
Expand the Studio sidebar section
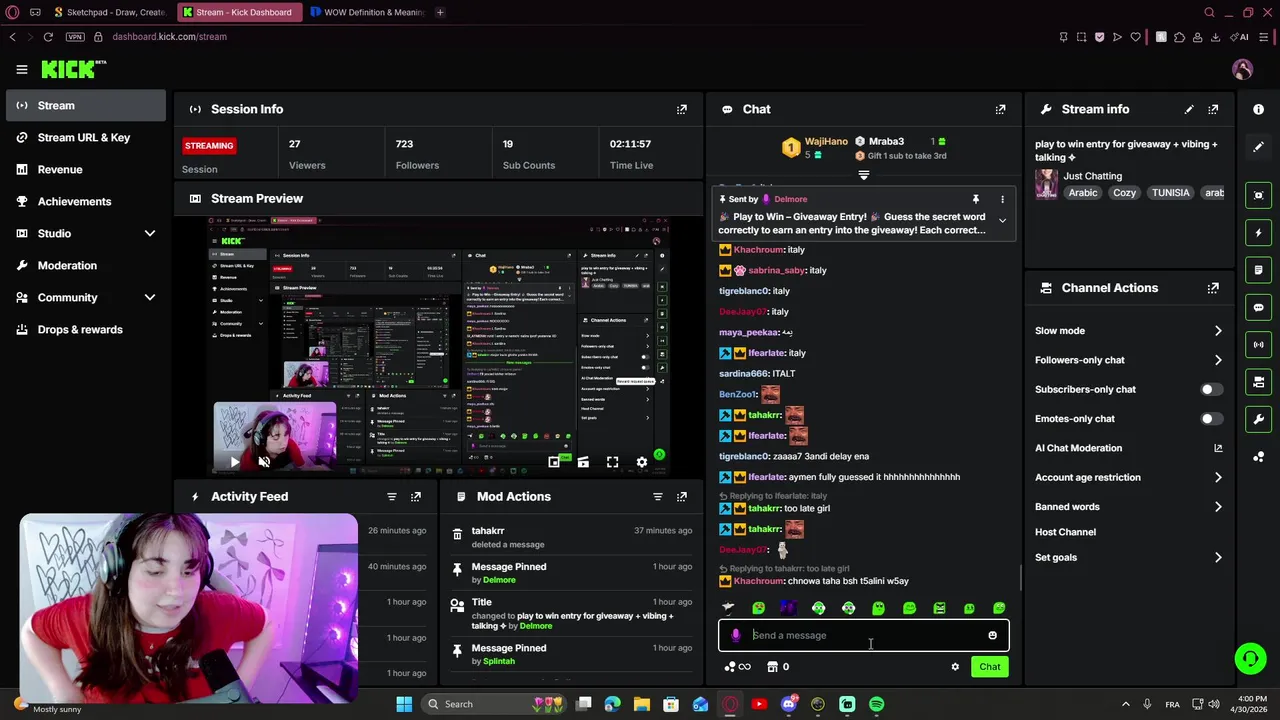coord(150,234)
